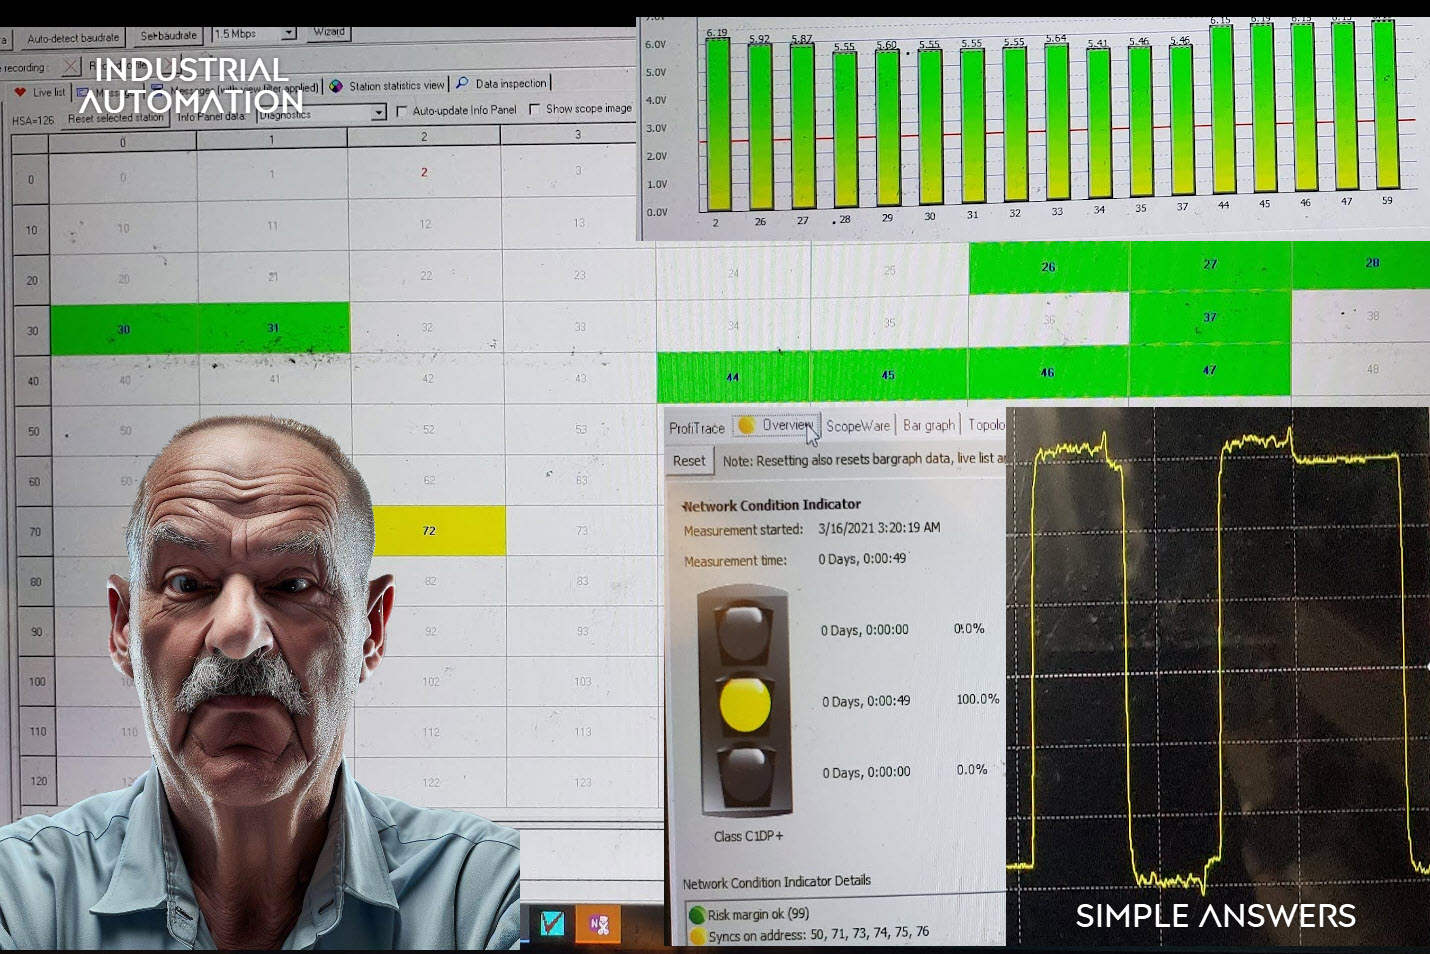Click the Class C1DP+ label
This screenshot has width=1430, height=954.
click(x=748, y=836)
